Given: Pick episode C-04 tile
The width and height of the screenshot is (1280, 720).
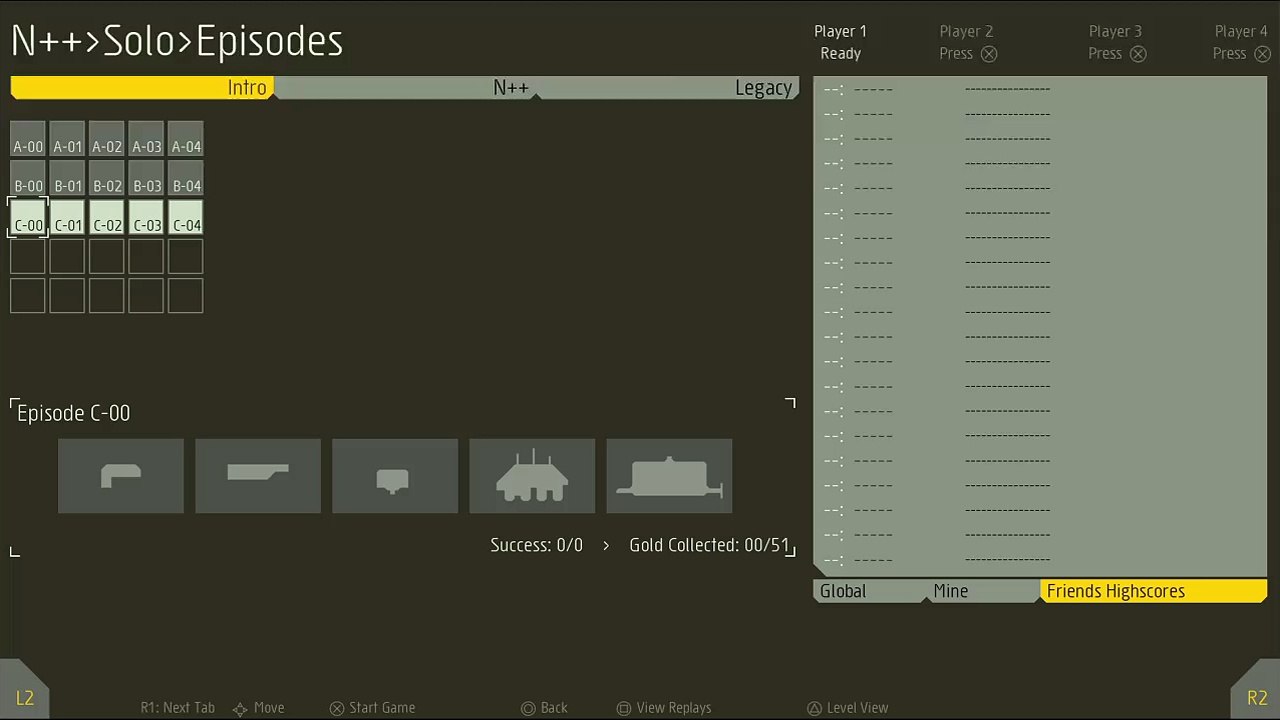Looking at the screenshot, I should pyautogui.click(x=186, y=217).
